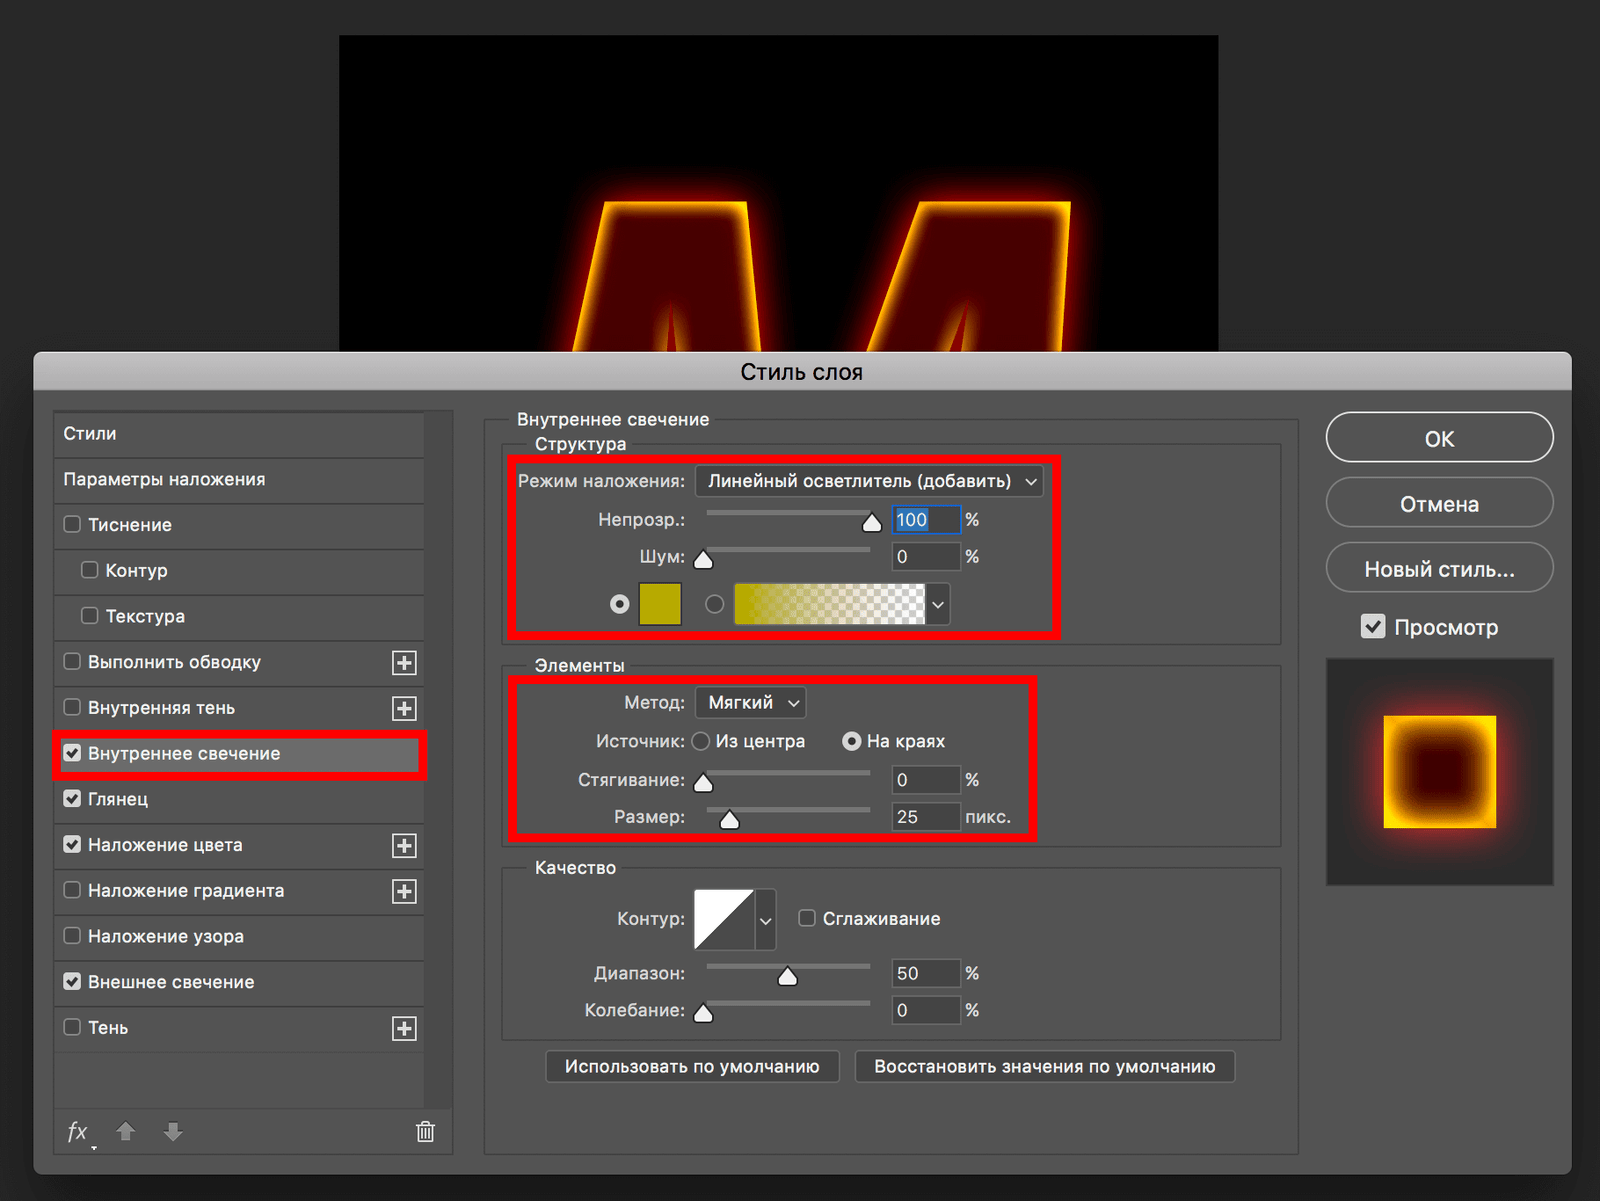
Task: Click the move effect down arrow
Action: (x=173, y=1132)
